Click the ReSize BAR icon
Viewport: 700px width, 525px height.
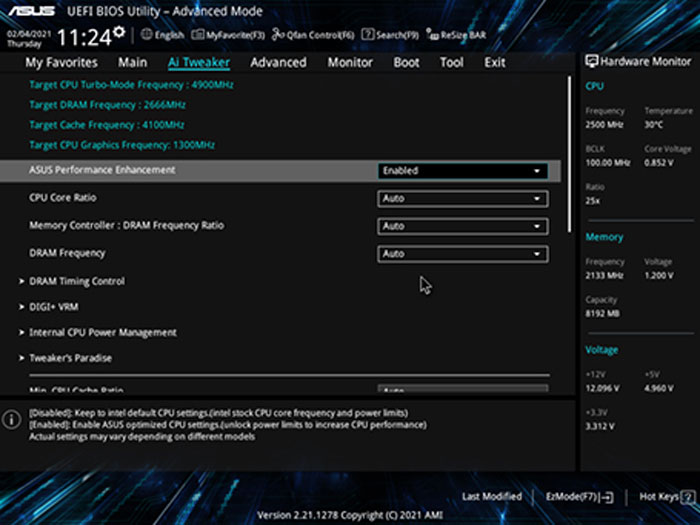tap(432, 34)
